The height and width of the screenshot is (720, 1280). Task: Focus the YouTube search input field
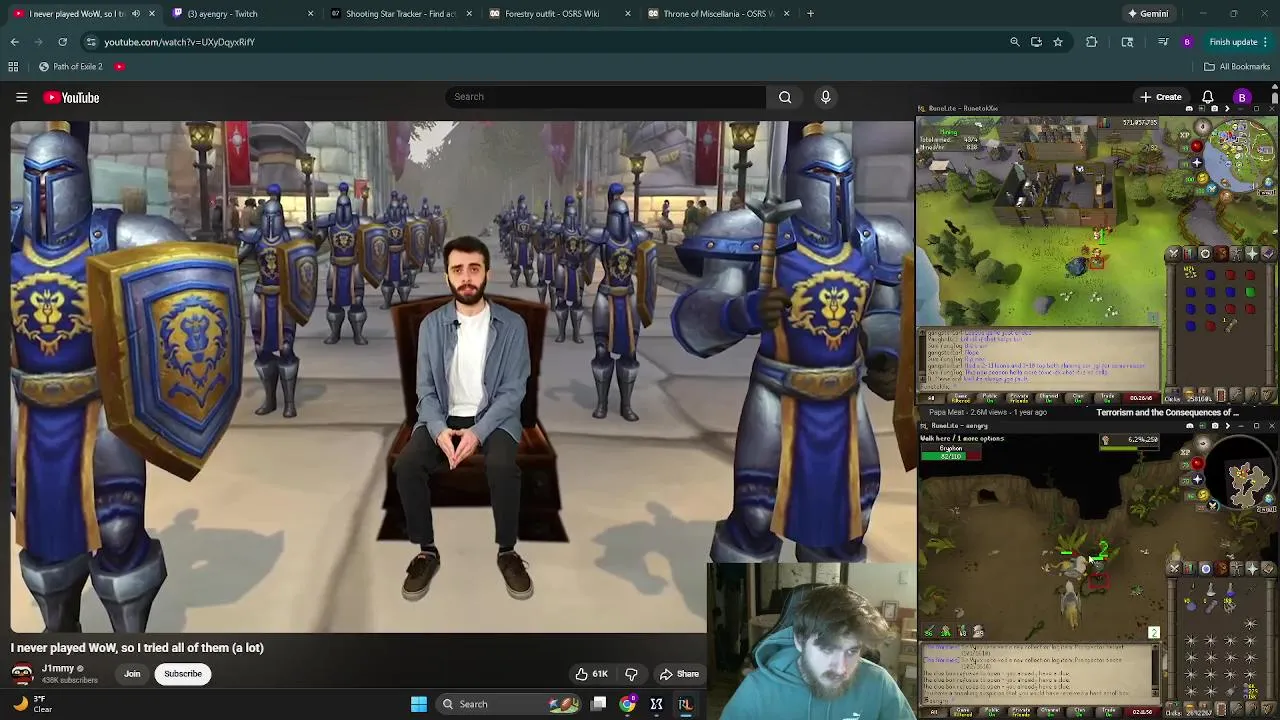[605, 97]
